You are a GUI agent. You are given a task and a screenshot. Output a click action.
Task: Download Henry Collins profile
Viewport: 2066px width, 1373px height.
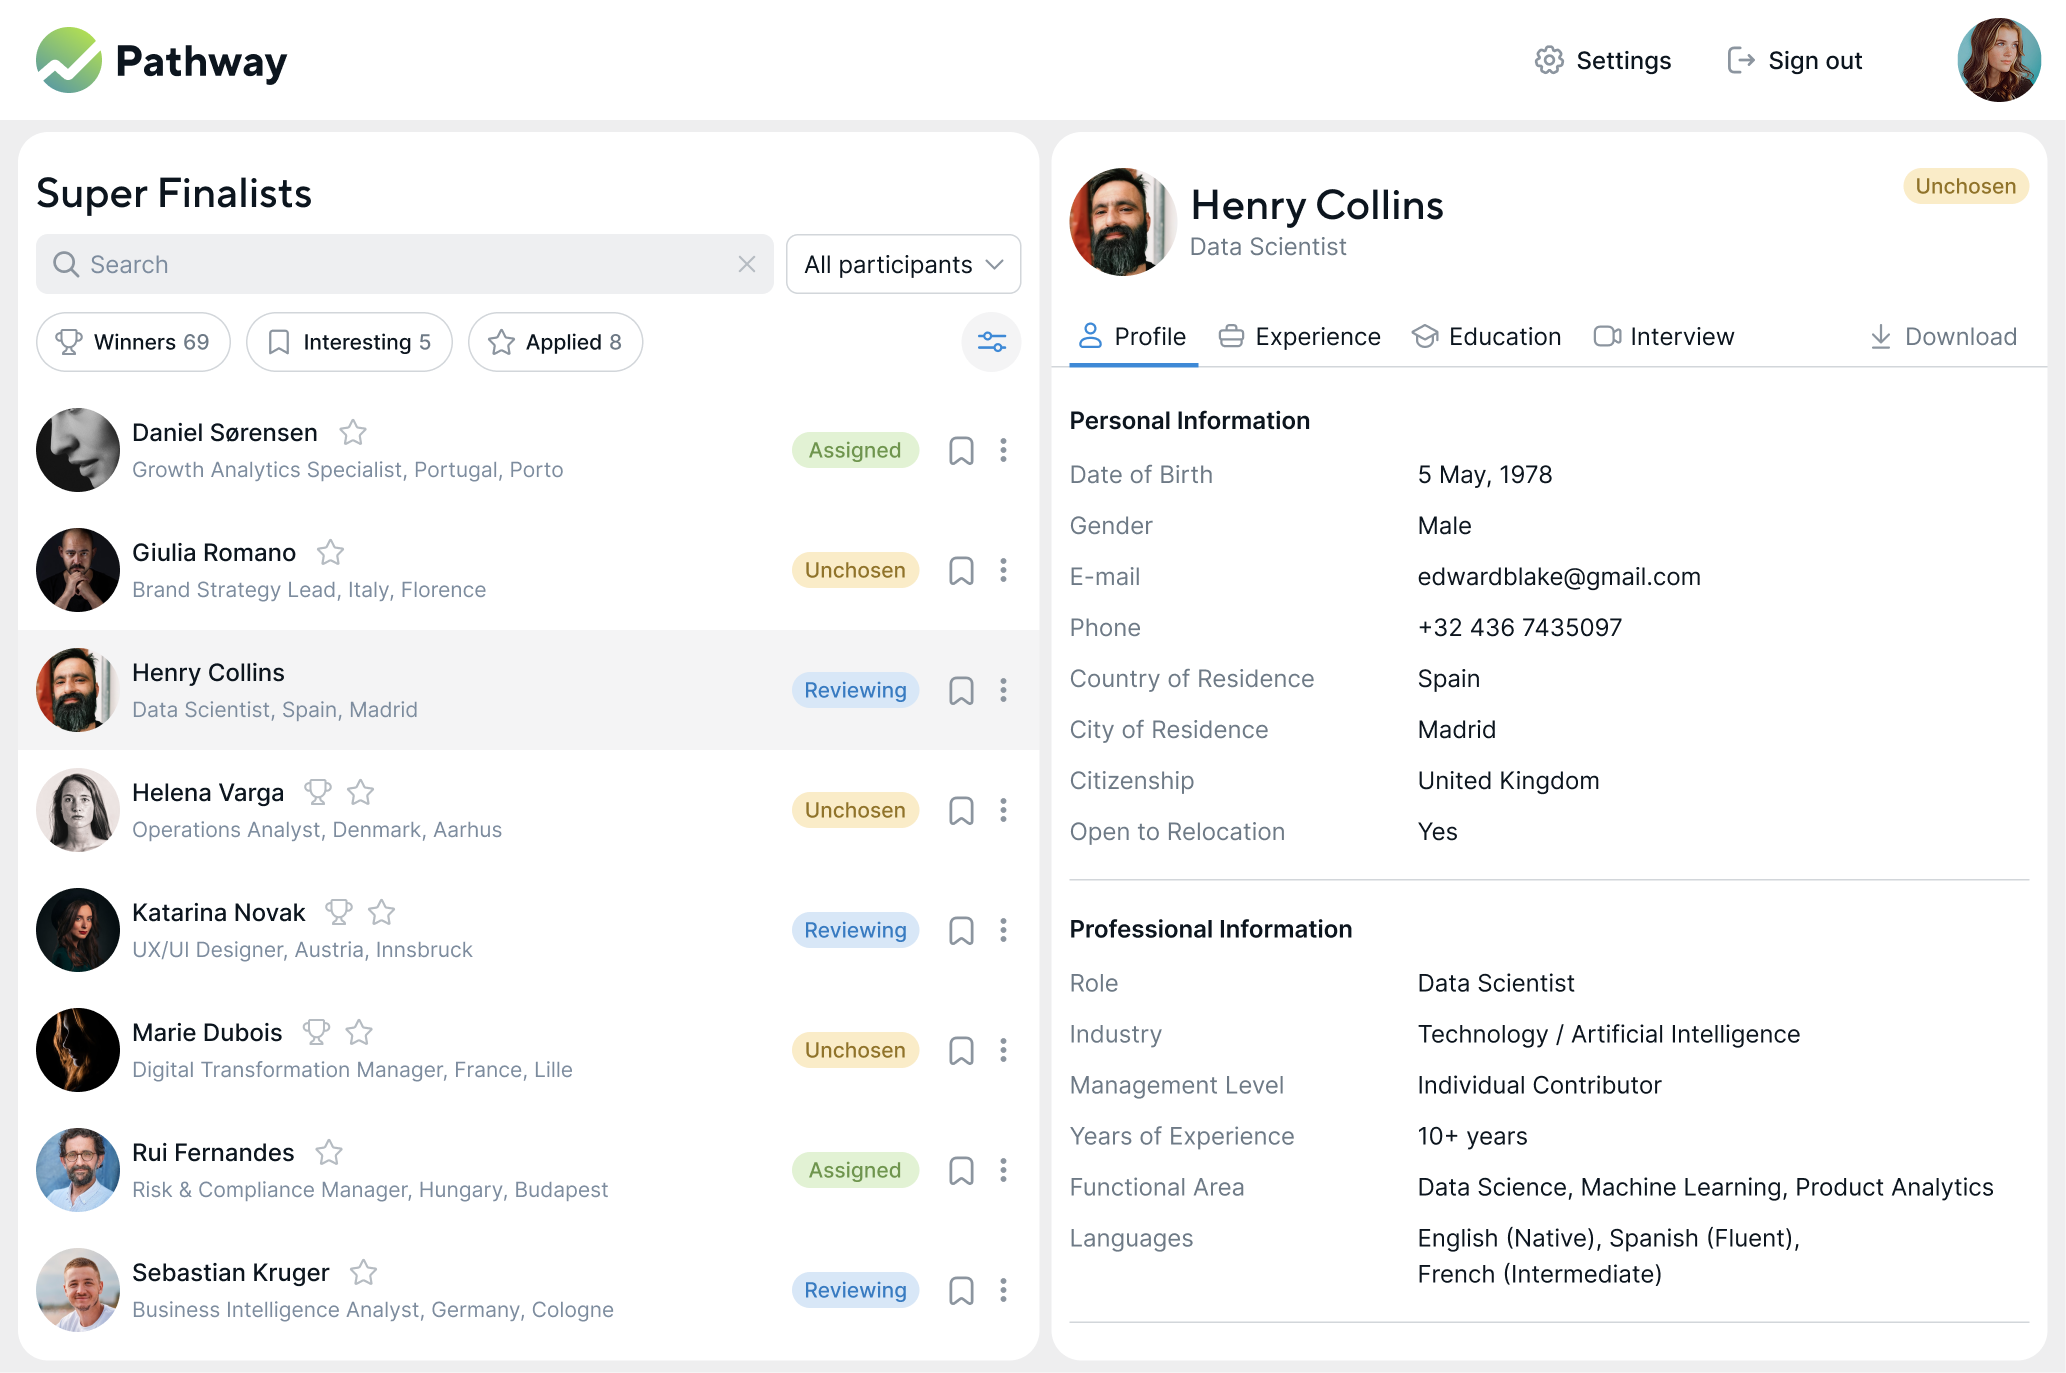point(1943,337)
